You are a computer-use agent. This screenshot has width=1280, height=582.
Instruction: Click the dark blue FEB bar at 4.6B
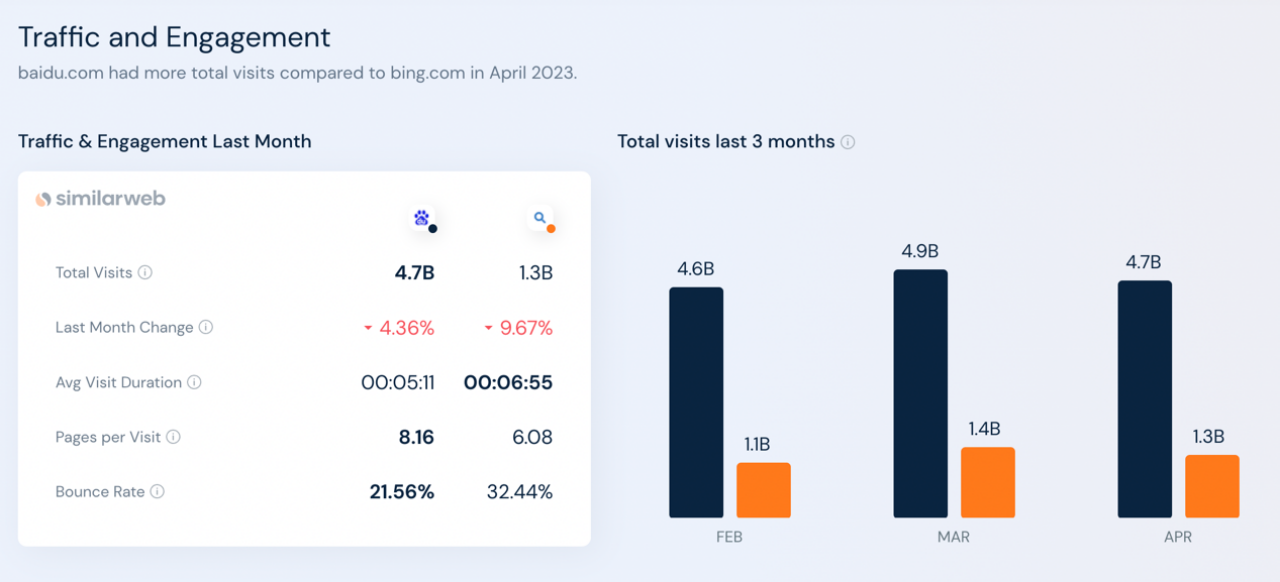pos(696,402)
